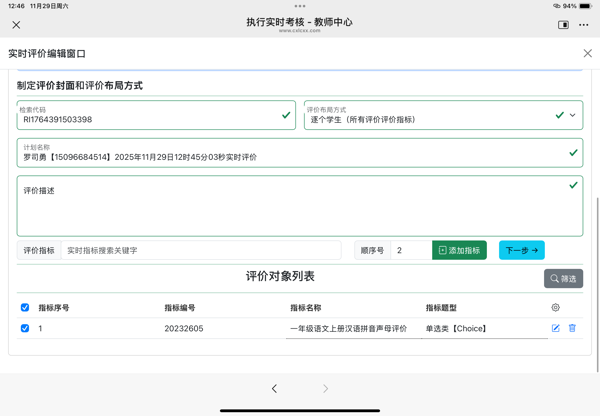Delete indicator row 20232605 with trash icon
This screenshot has width=600, height=416.
tap(572, 328)
